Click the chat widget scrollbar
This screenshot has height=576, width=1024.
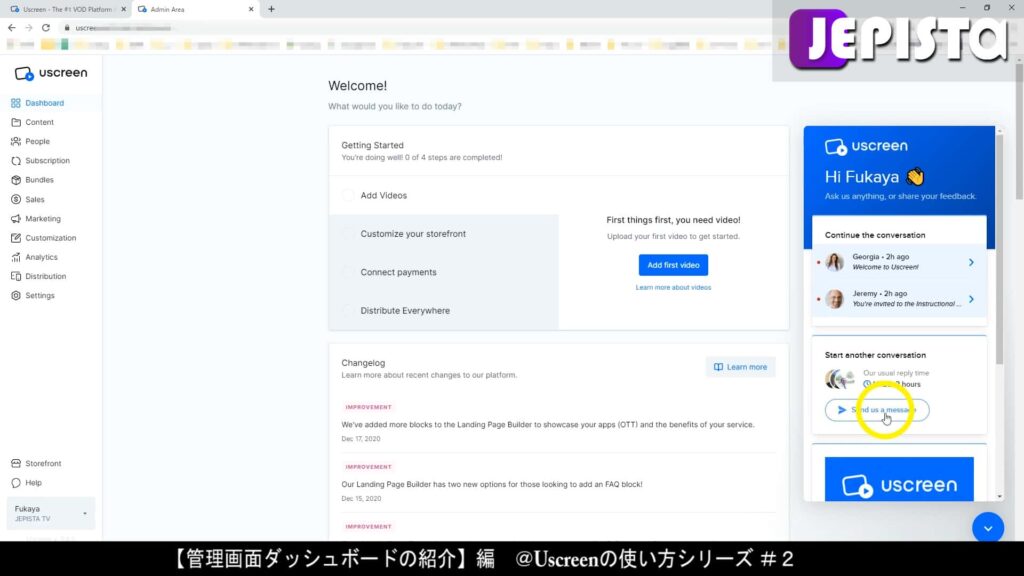(999, 248)
